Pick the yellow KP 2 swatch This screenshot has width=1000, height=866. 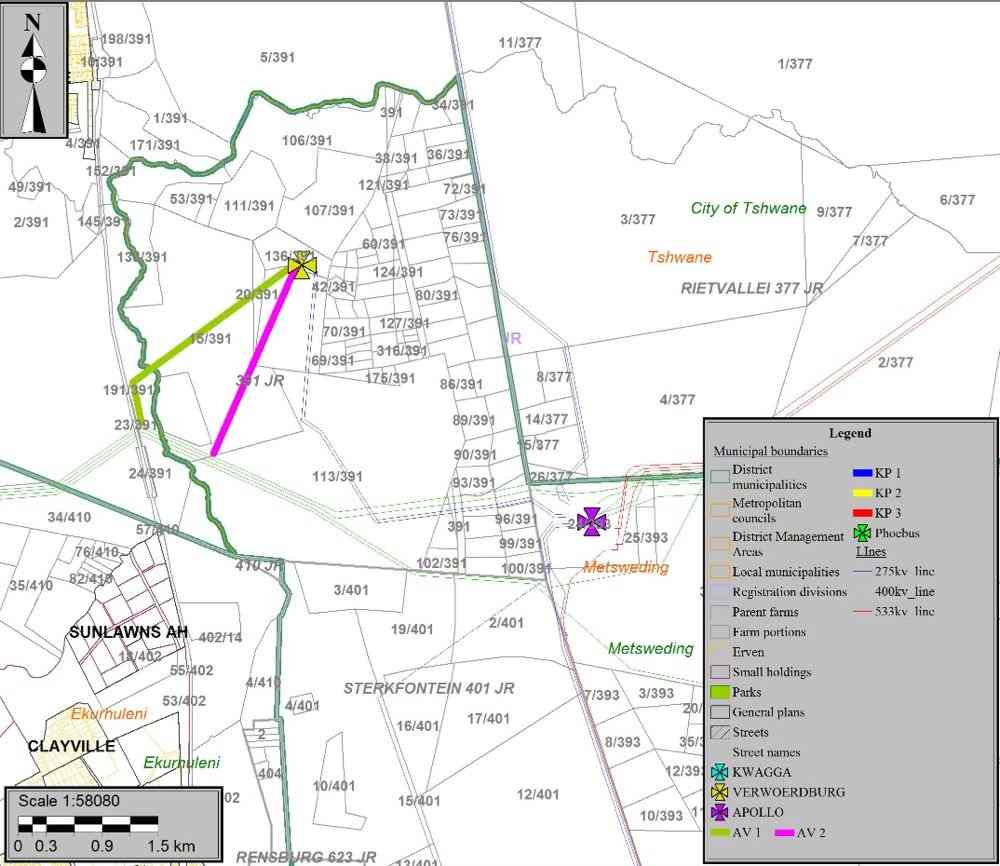coord(862,493)
